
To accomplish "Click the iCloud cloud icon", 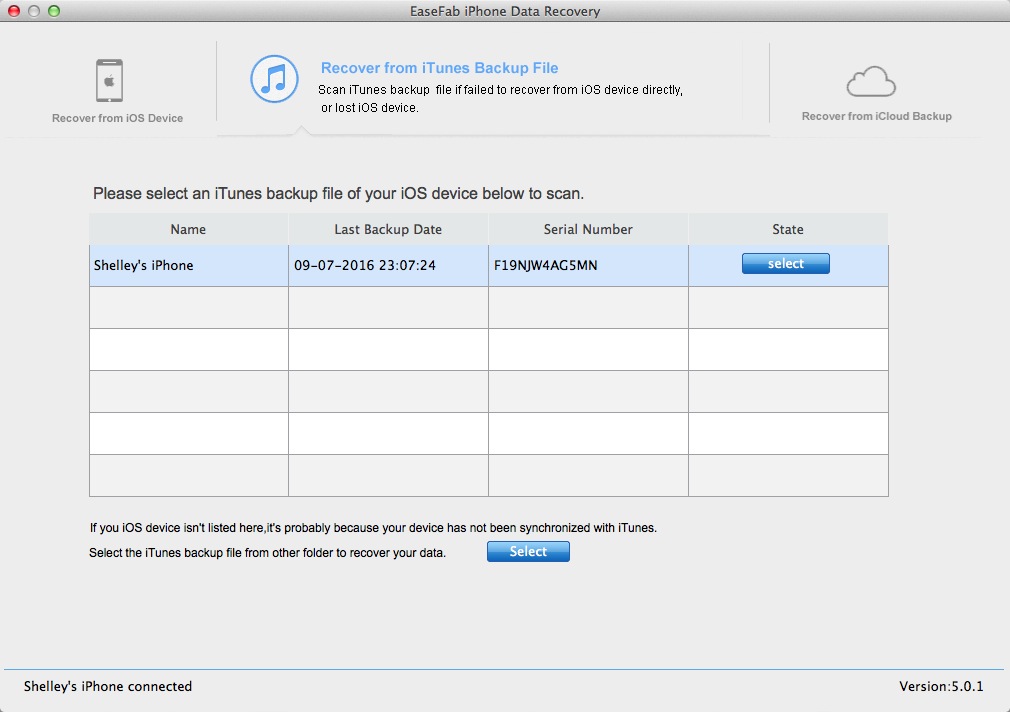I will (x=871, y=82).
